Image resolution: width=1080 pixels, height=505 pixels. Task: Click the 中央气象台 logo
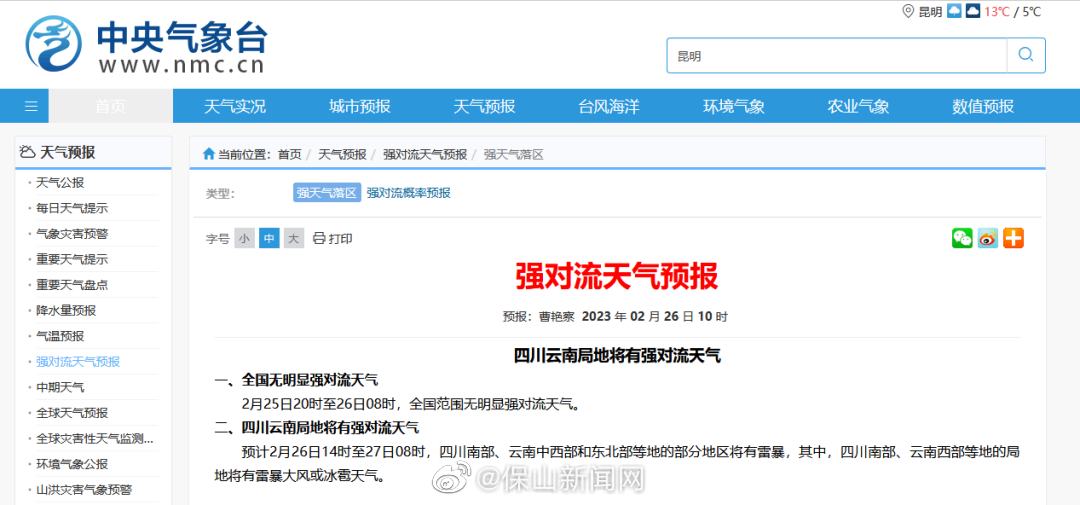pos(146,46)
